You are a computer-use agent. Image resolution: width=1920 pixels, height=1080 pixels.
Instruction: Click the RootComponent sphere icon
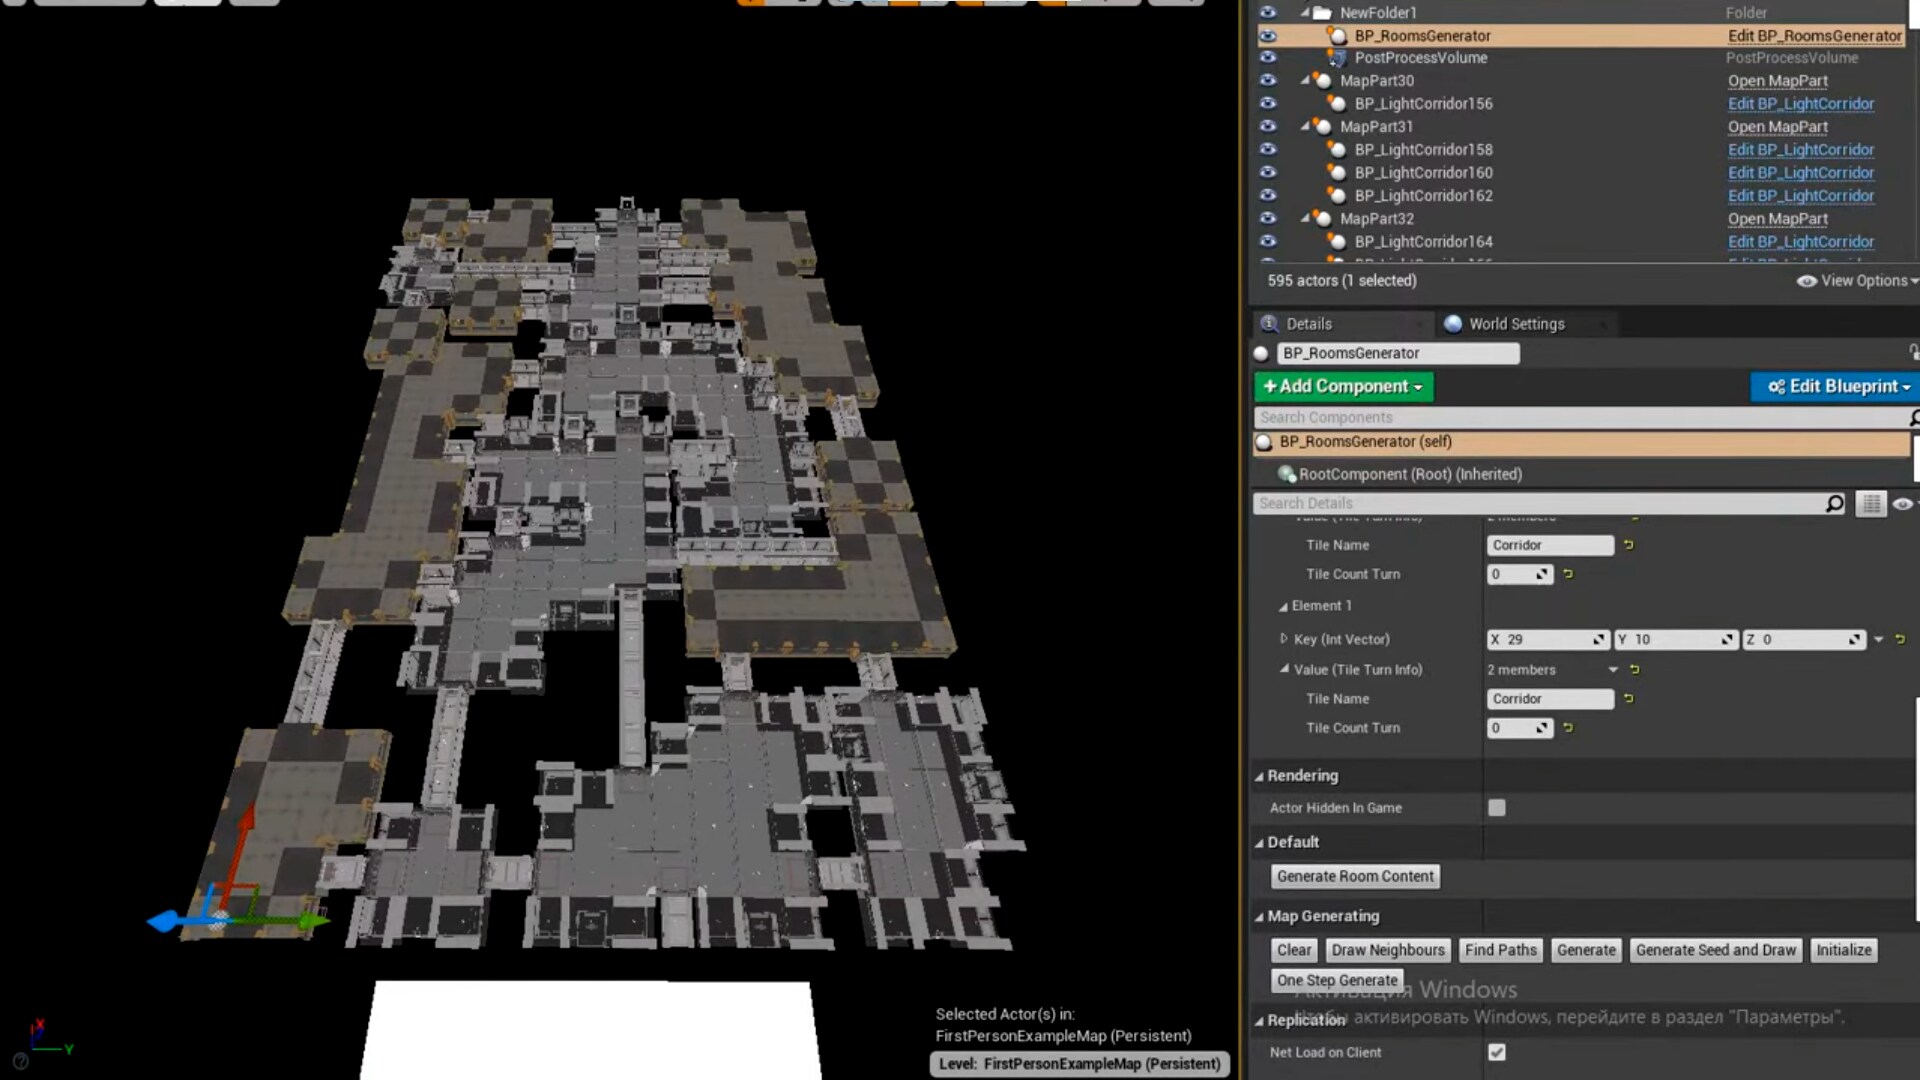pyautogui.click(x=1287, y=474)
